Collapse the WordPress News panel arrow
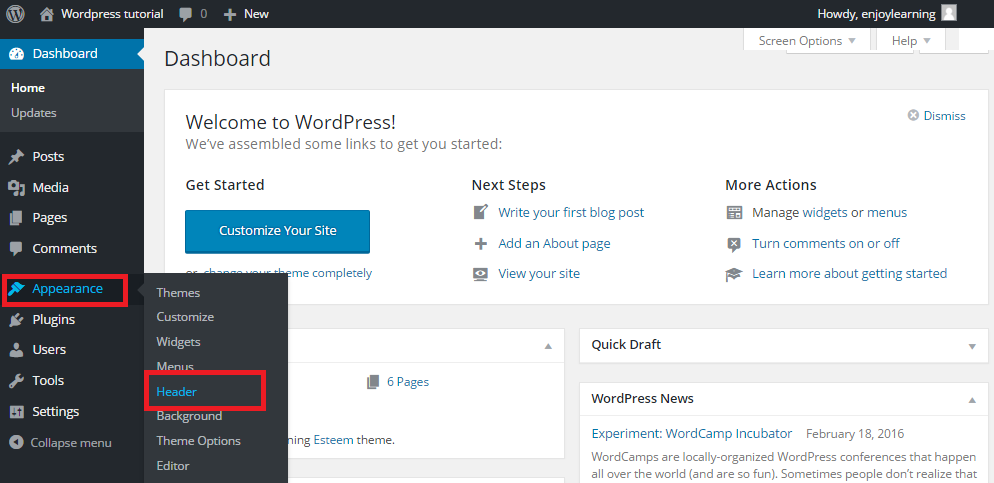The image size is (994, 483). tap(972, 400)
